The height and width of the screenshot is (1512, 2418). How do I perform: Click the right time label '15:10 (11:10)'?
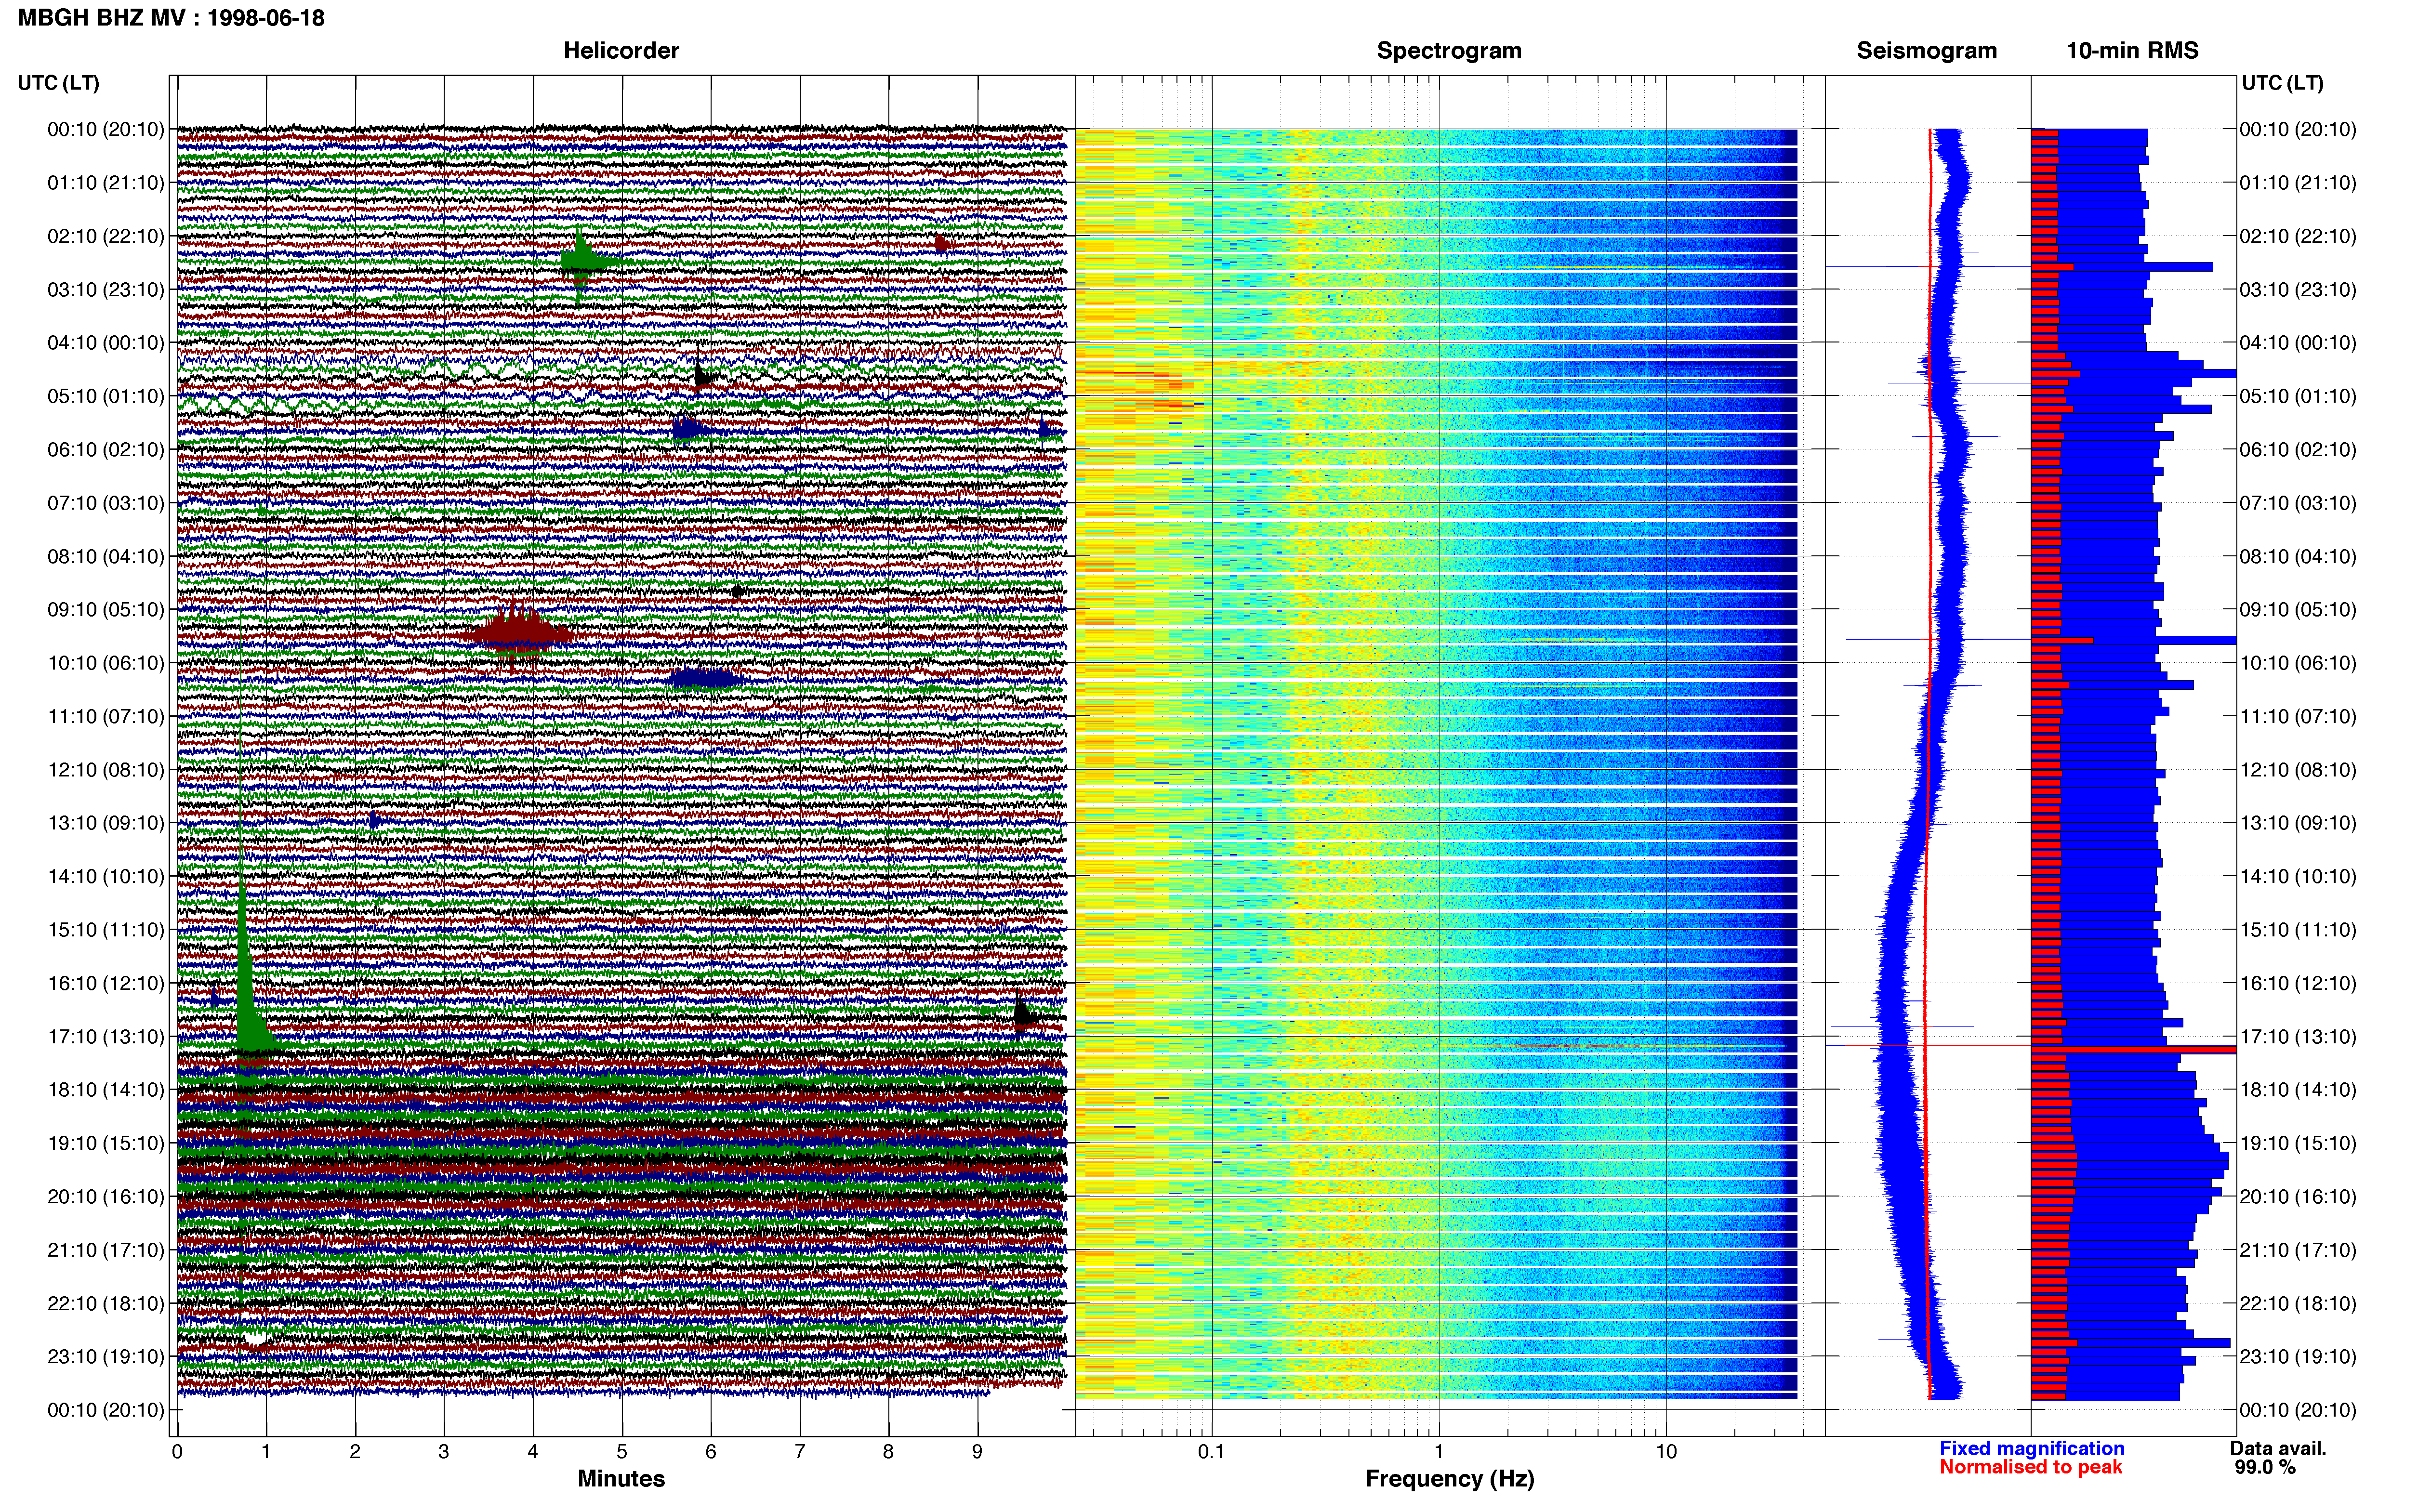[2298, 929]
